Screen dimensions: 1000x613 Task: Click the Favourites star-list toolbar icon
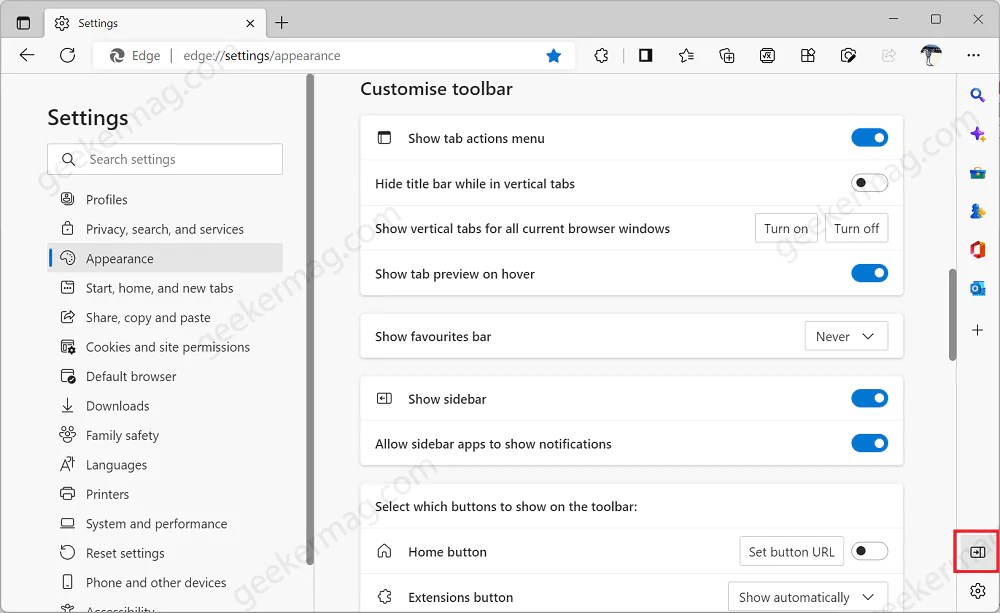[x=686, y=56]
